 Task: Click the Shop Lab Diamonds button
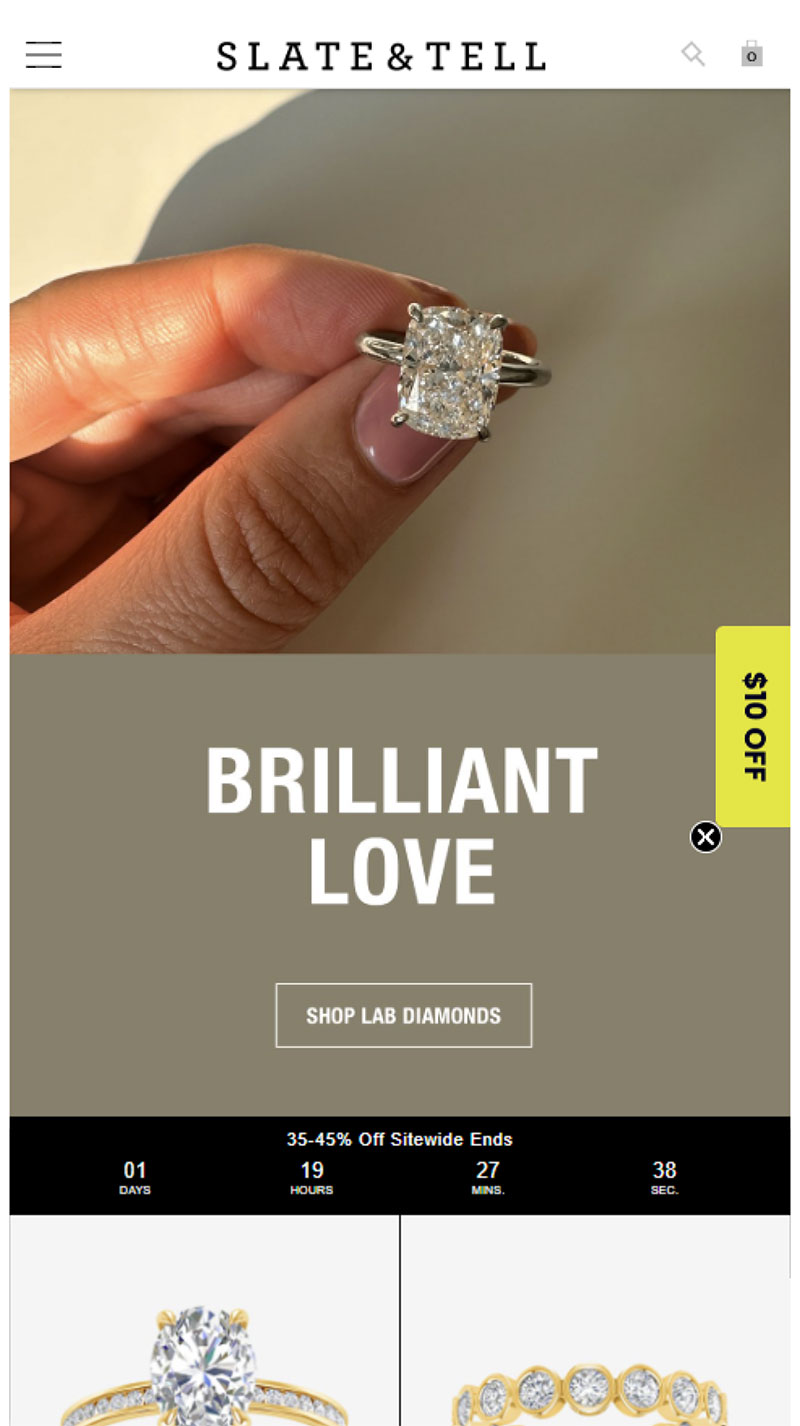click(x=404, y=1015)
